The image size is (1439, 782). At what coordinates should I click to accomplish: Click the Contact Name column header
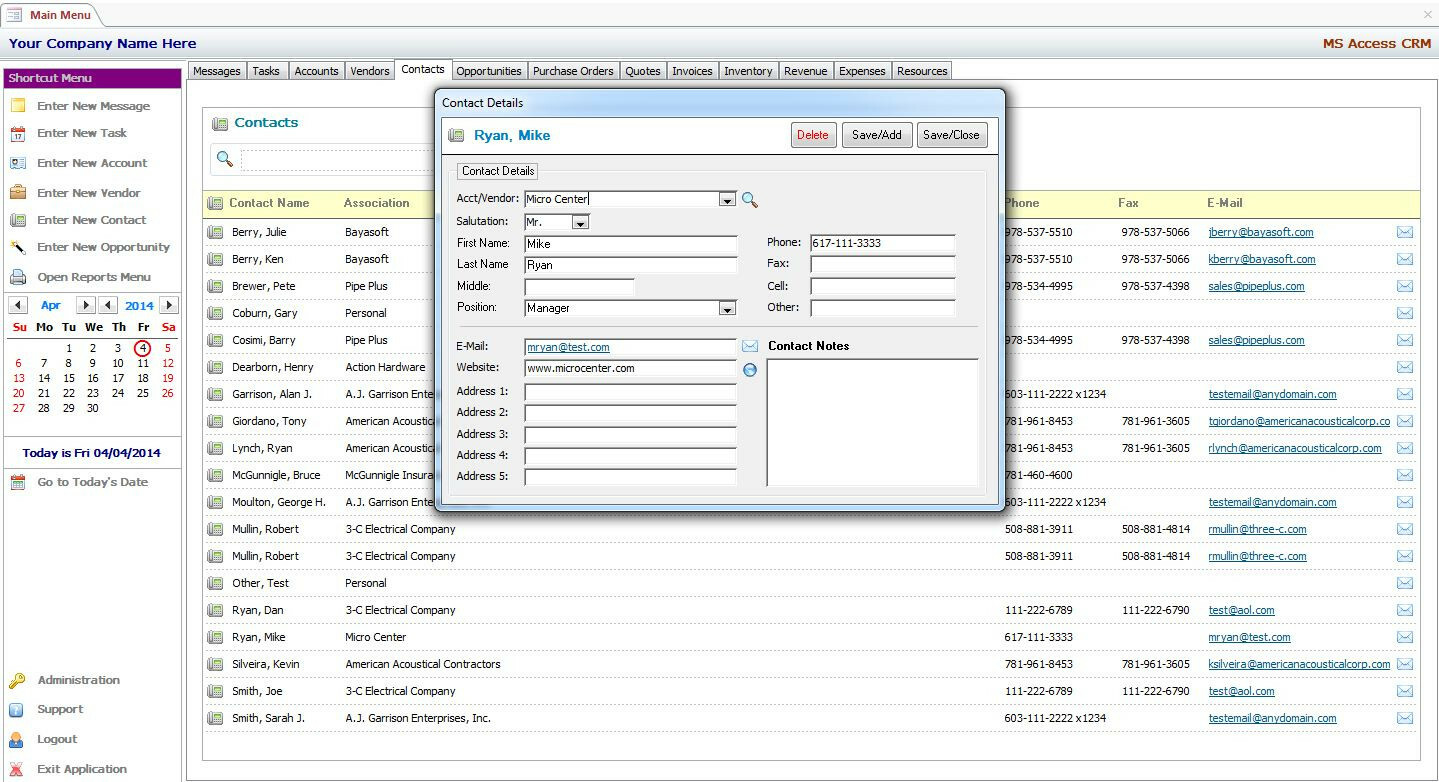click(x=269, y=203)
